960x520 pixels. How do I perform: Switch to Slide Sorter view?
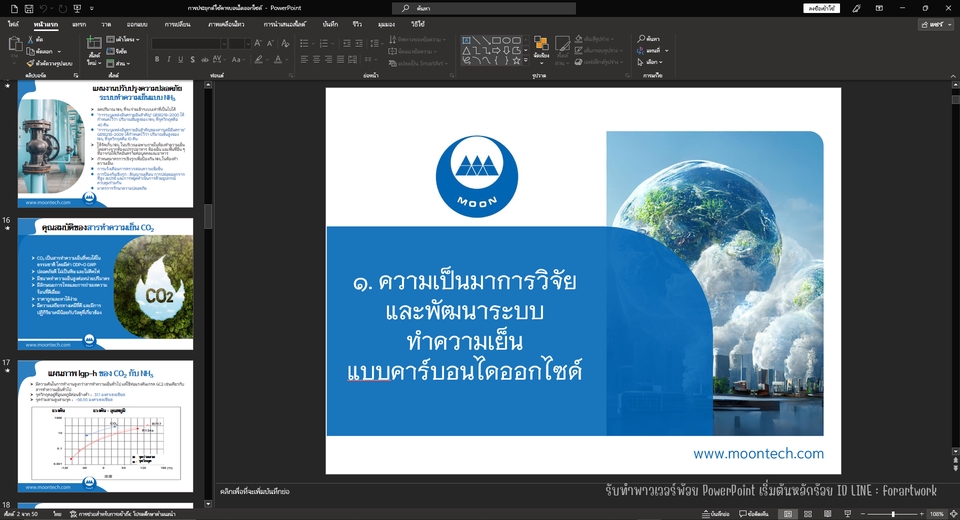[808, 514]
